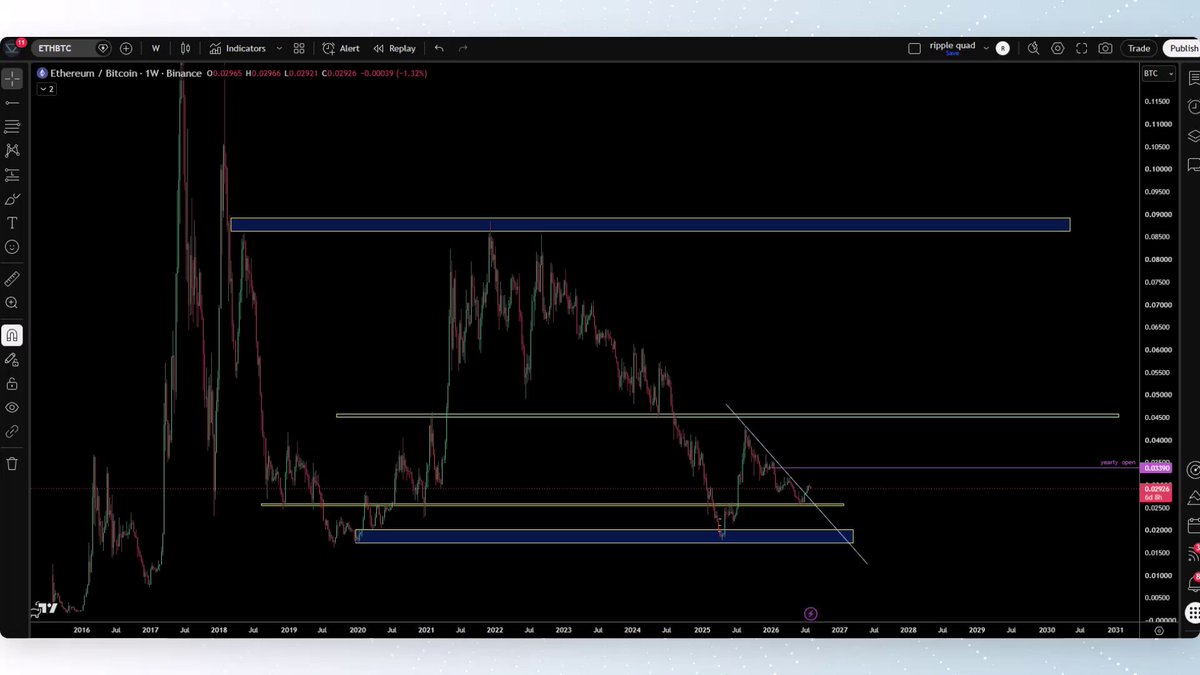1200x675 pixels.
Task: Open the quick search icon
Action: pos(1033,48)
